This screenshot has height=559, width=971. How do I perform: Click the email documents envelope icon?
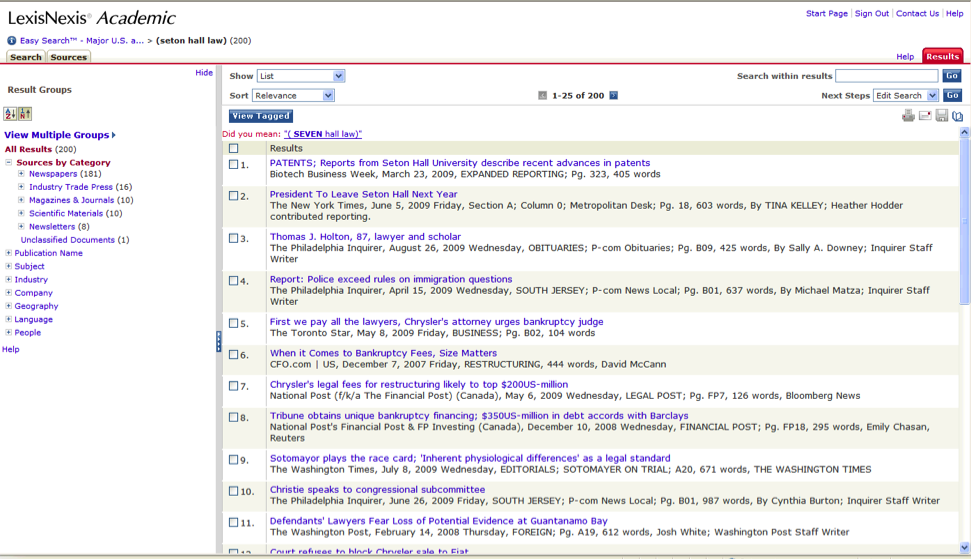[x=925, y=116]
